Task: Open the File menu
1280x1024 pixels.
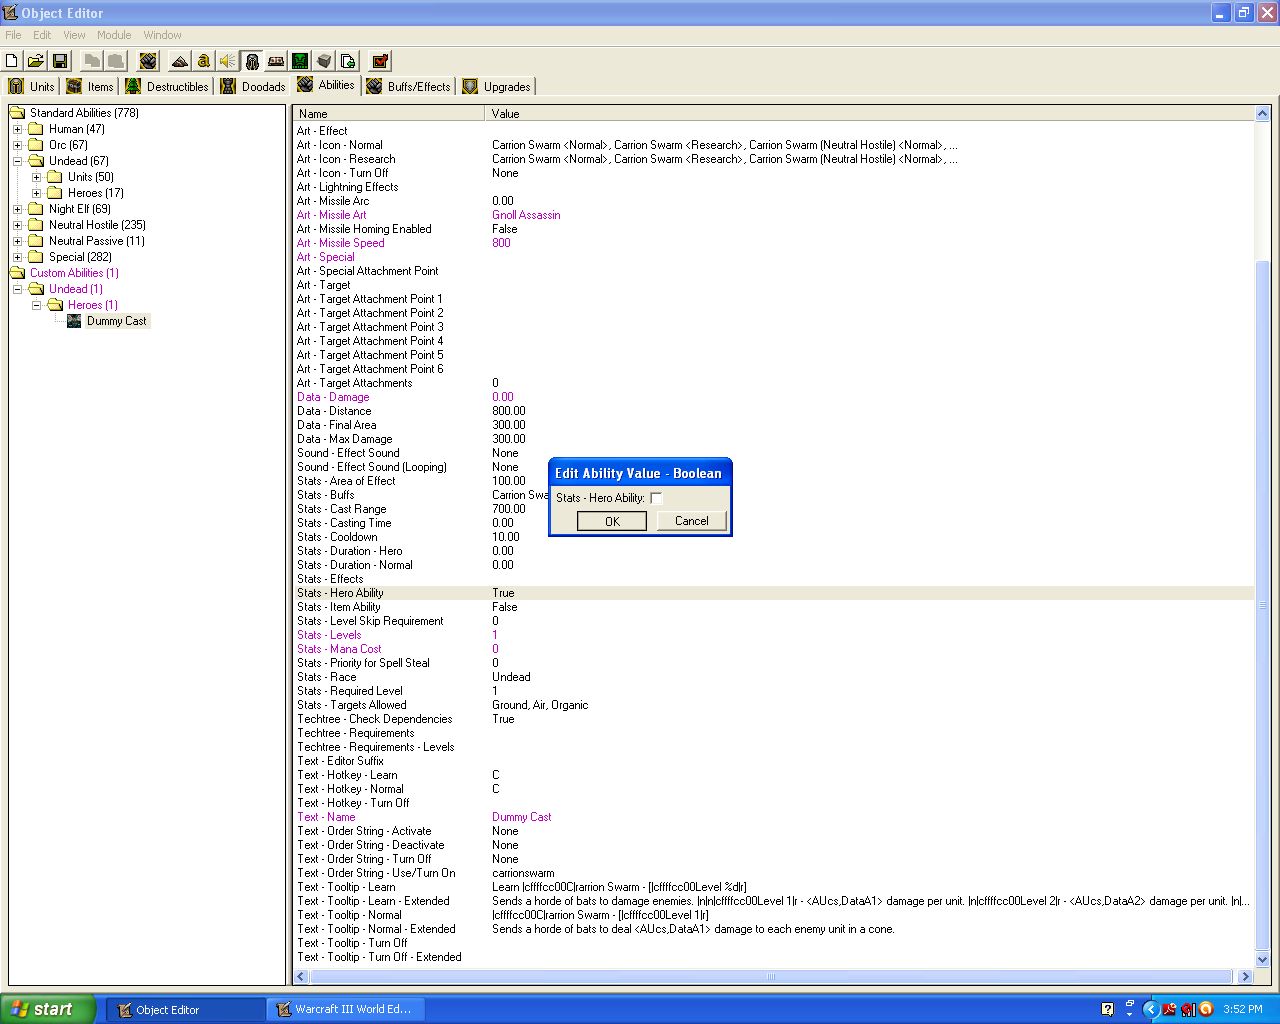Action: [13, 35]
